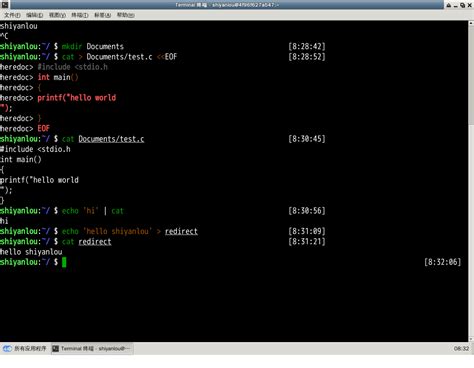
Task: Click the [8:28:42] timestamp
Action: click(307, 46)
